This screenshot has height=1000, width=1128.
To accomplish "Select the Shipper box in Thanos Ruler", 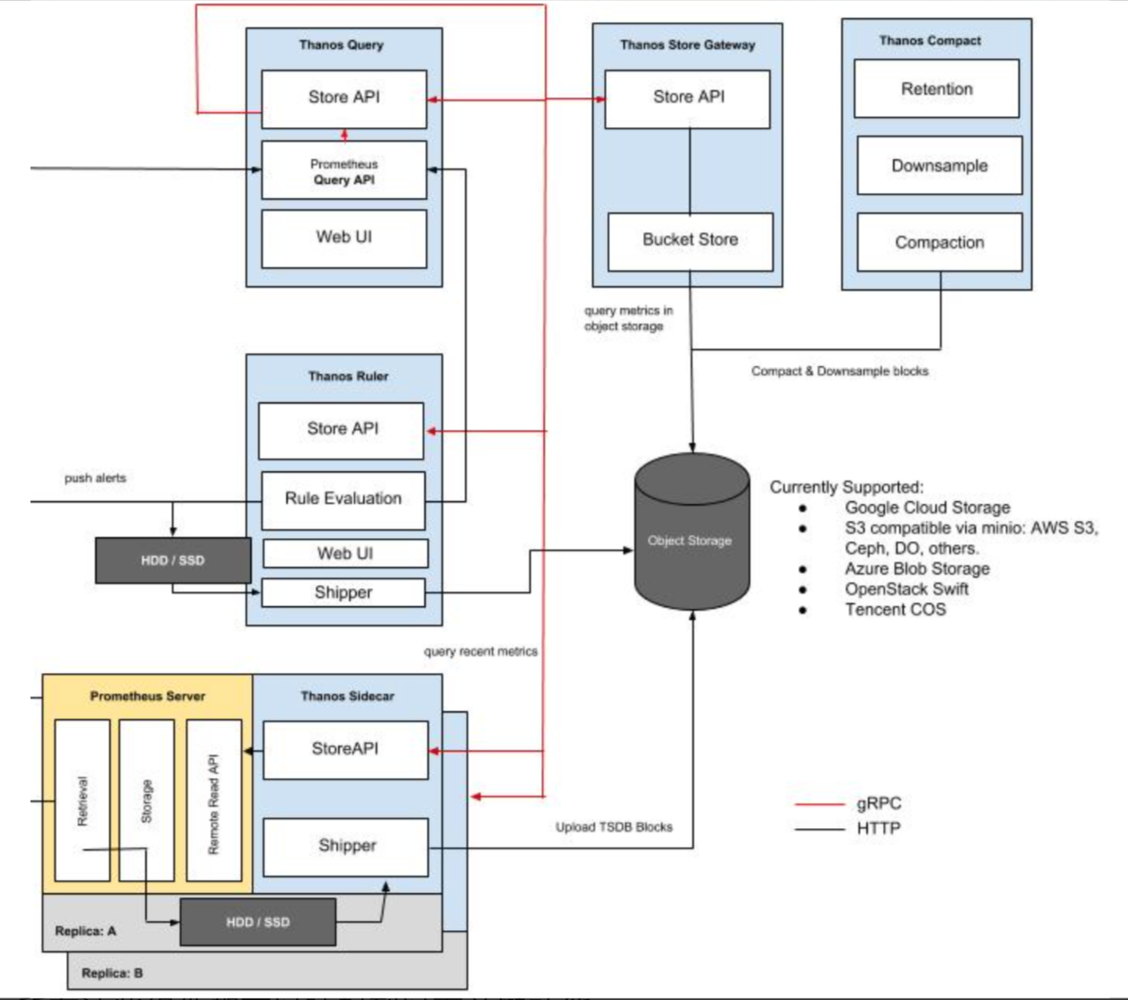I will click(x=343, y=593).
